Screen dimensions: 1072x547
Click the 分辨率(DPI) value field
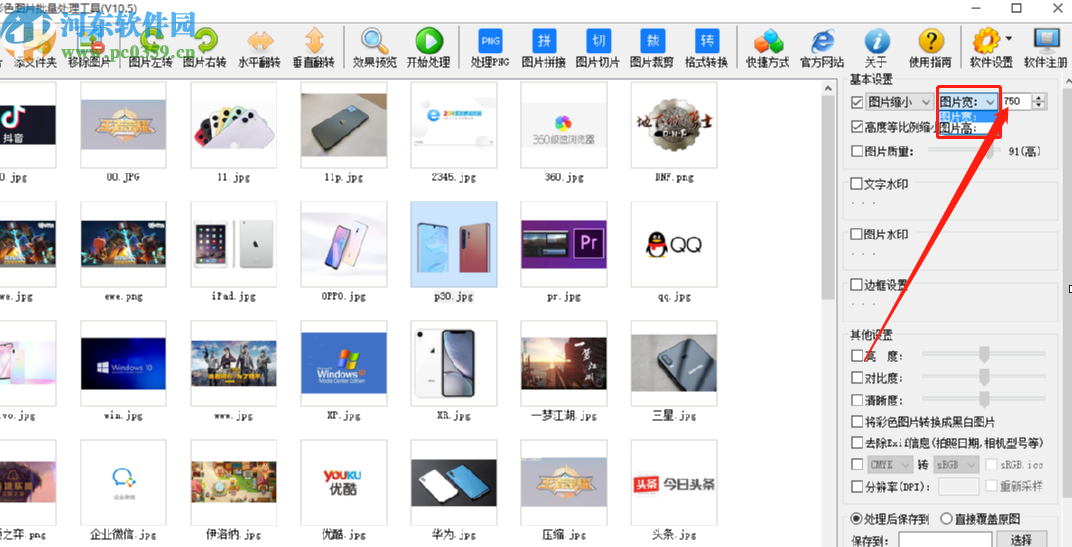[959, 487]
